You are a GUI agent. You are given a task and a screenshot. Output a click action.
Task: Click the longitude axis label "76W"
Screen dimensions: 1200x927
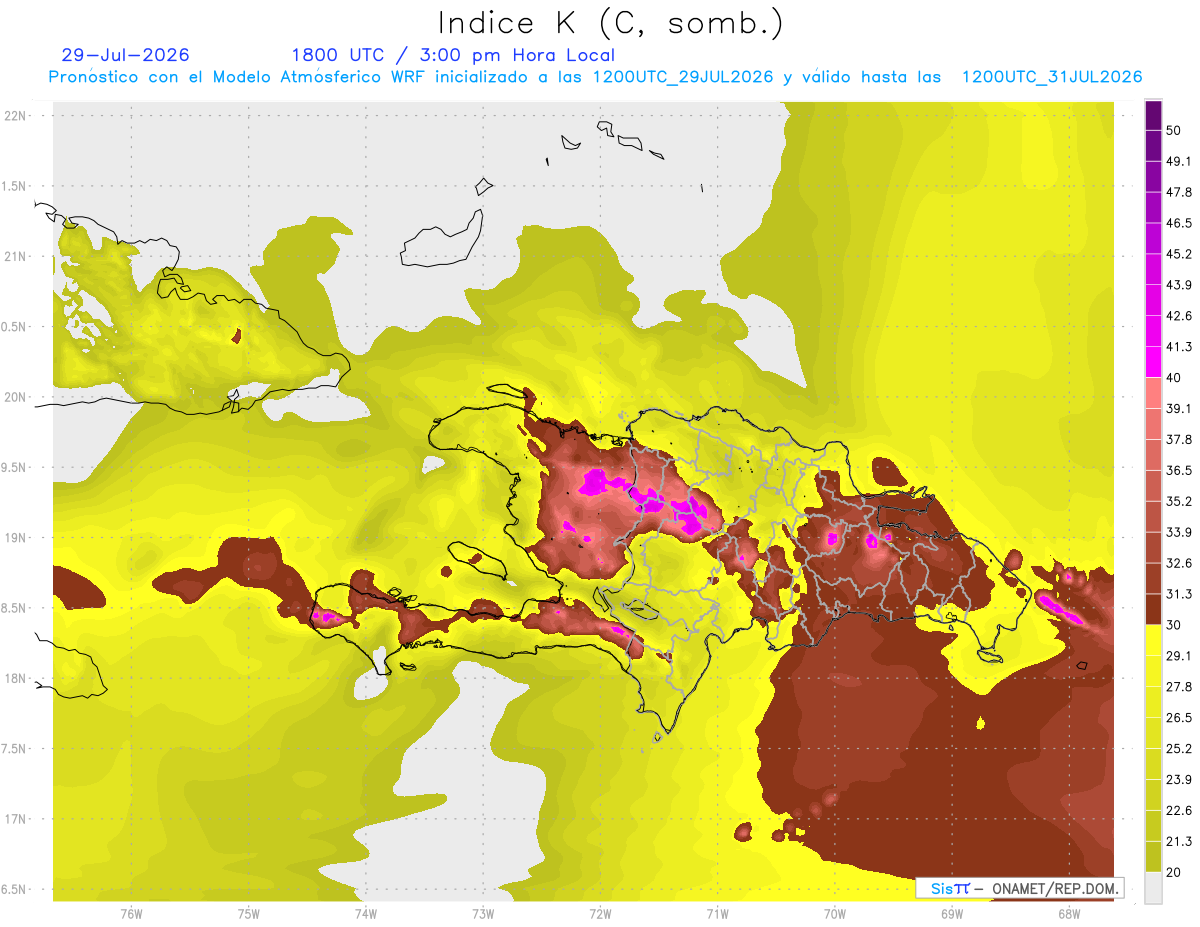[131, 912]
